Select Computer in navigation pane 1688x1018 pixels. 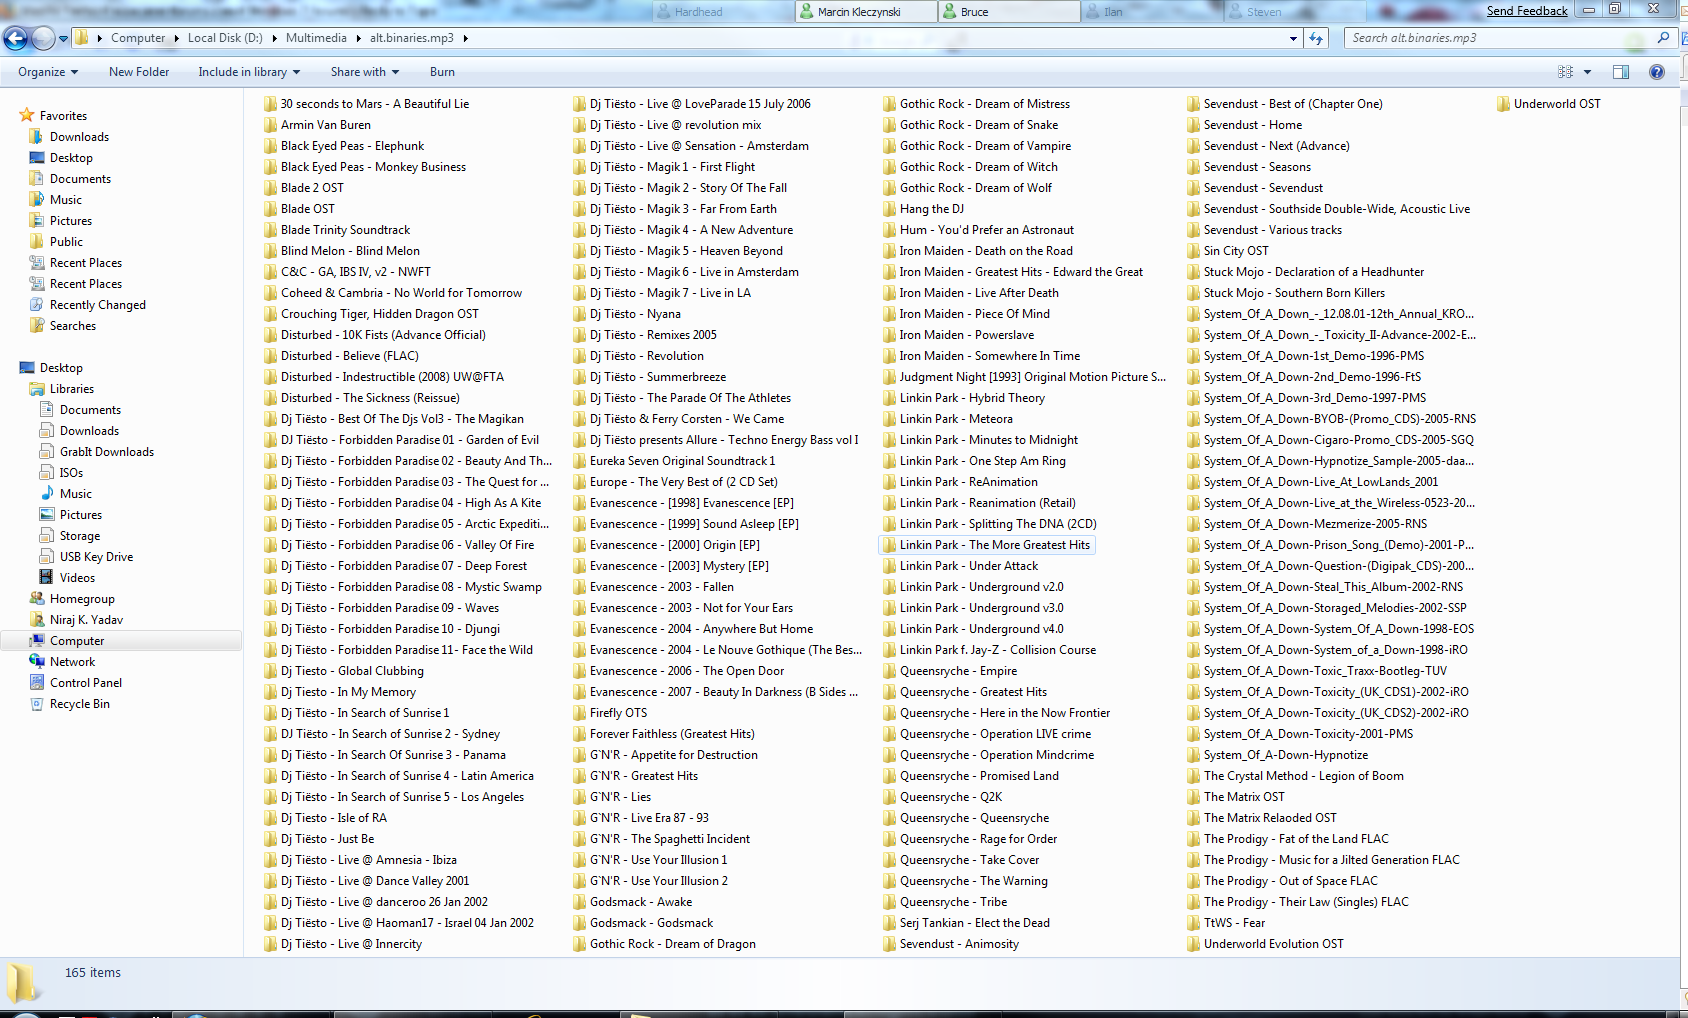tap(77, 641)
